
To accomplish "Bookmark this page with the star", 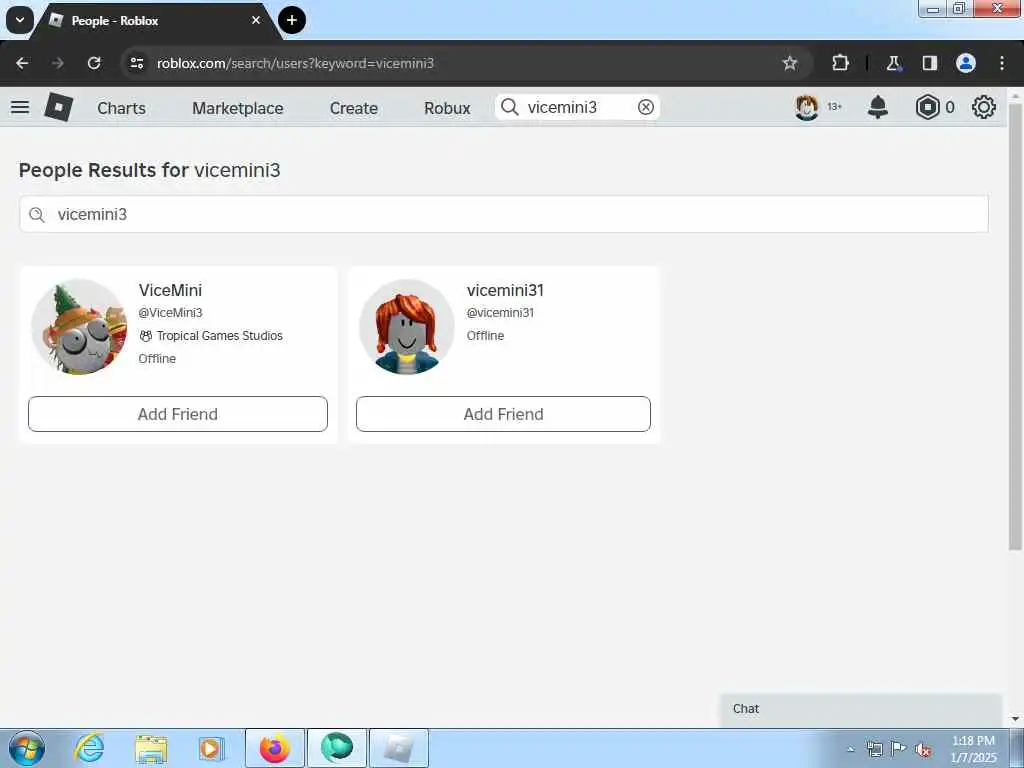I will coord(790,63).
